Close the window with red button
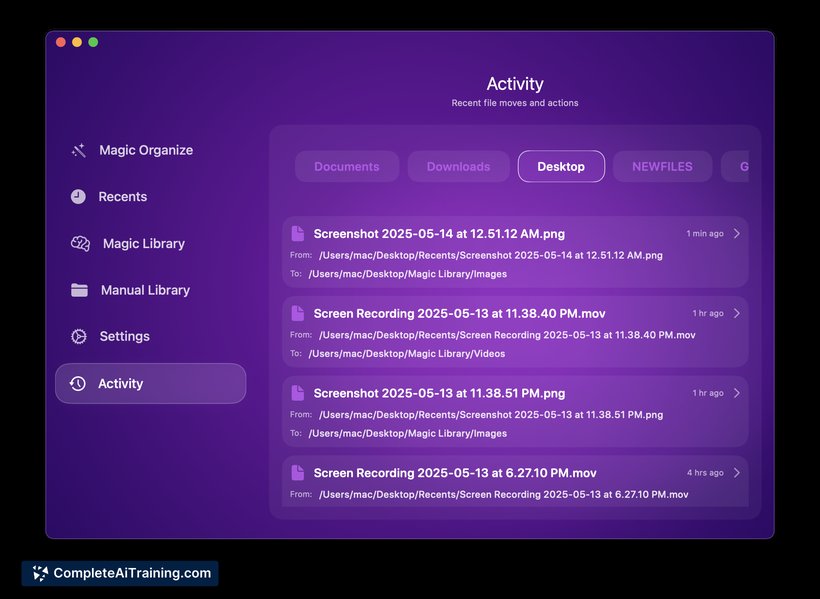This screenshot has width=820, height=599. (x=61, y=42)
